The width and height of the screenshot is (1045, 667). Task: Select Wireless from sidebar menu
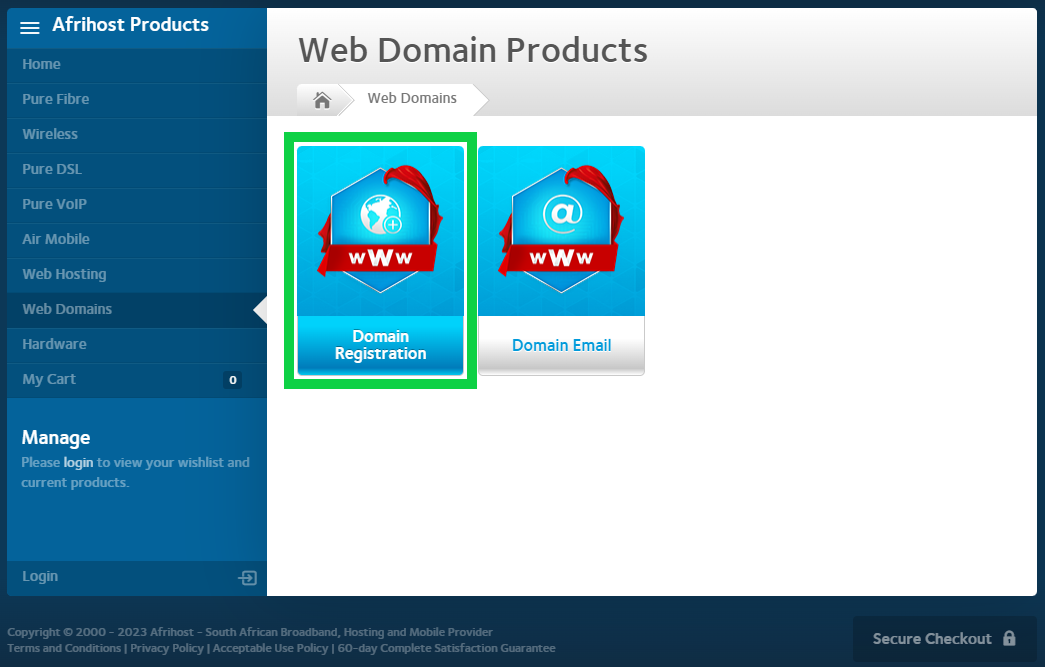tap(50, 134)
